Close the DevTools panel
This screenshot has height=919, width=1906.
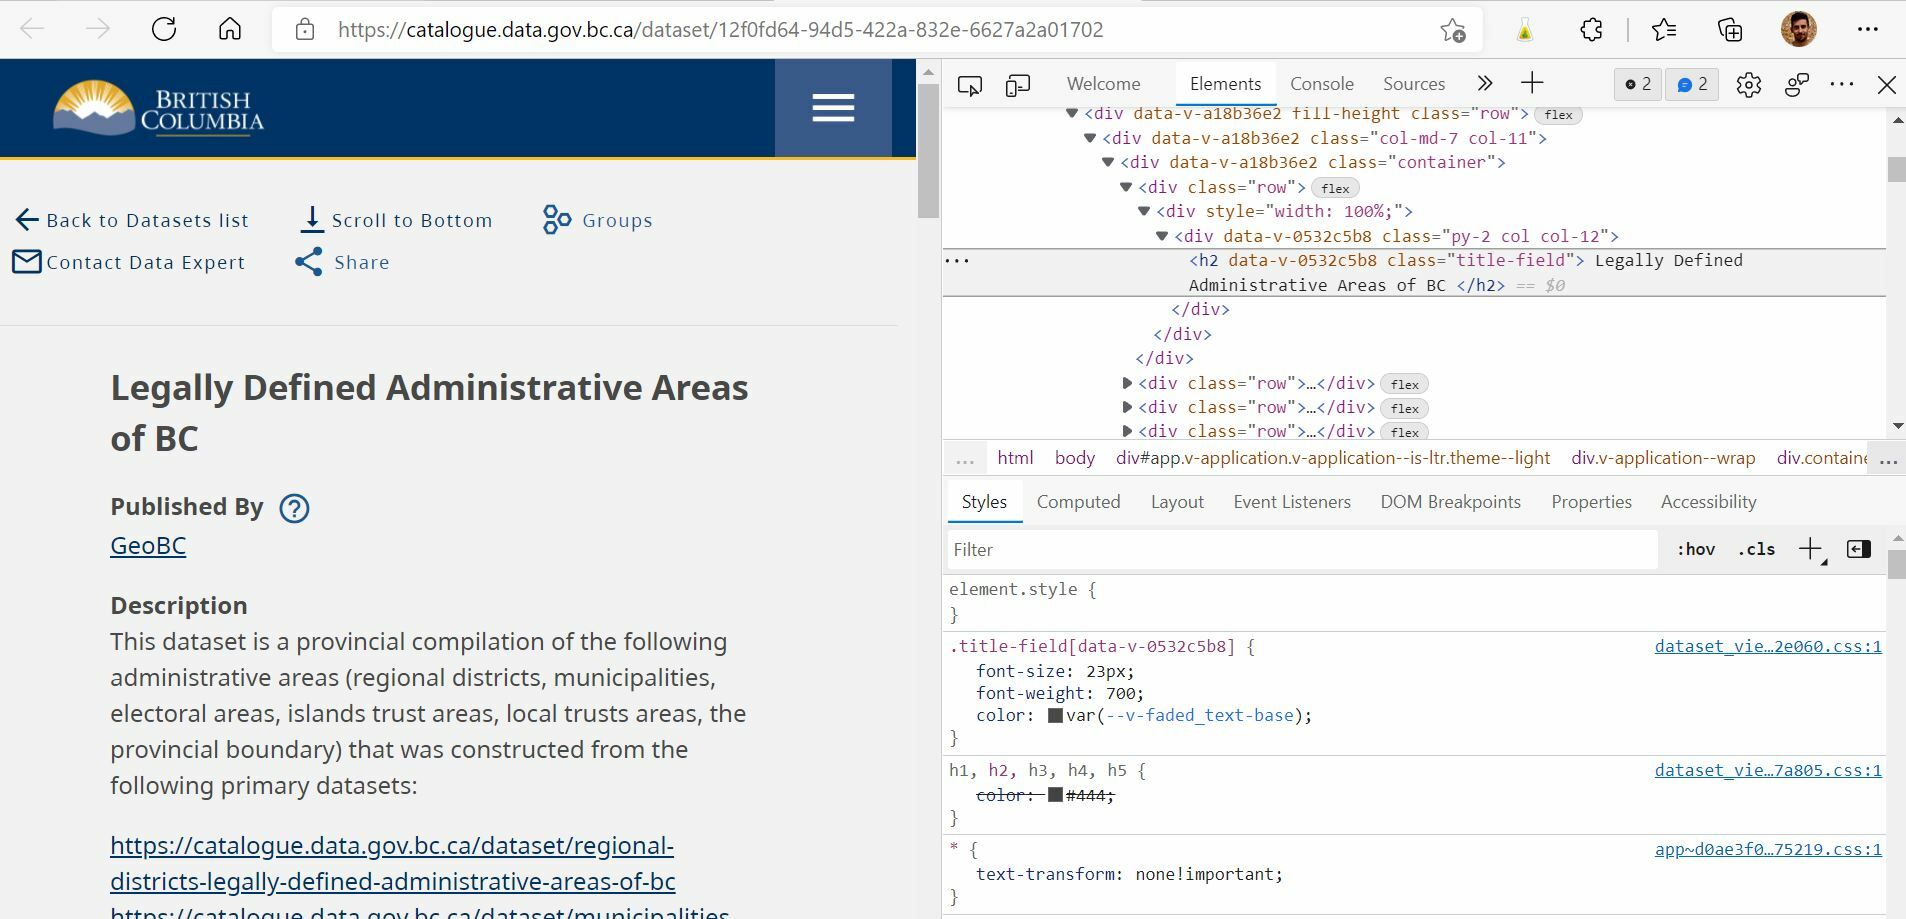click(1887, 85)
